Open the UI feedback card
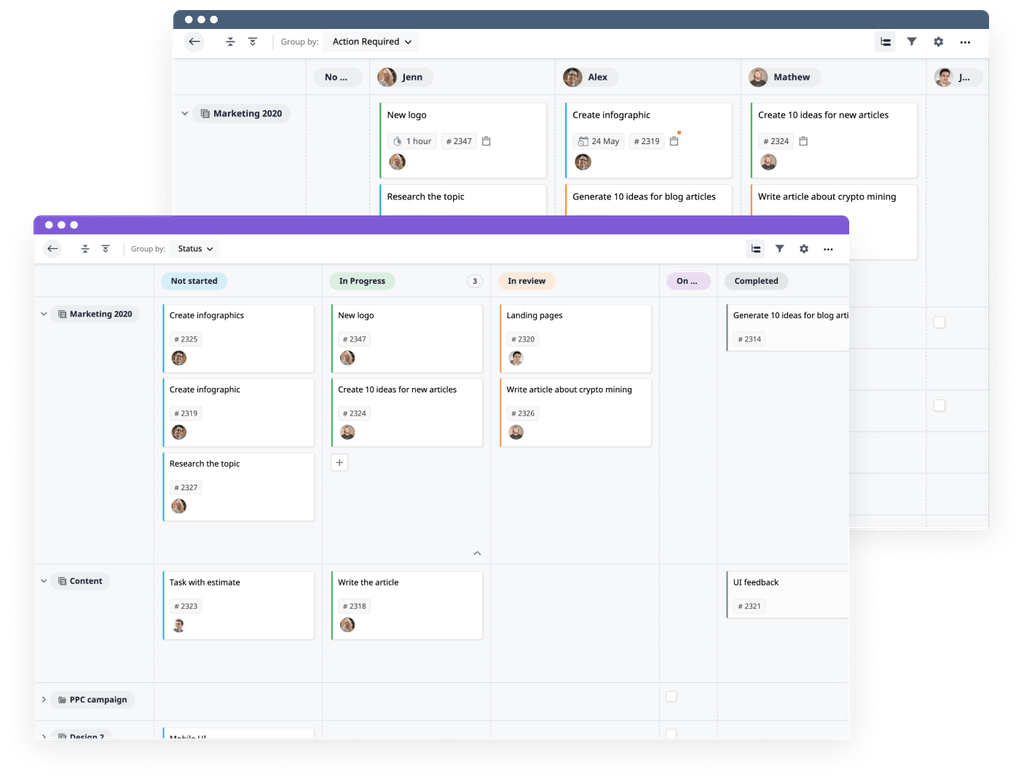This screenshot has height=779, width=1024. (x=788, y=595)
